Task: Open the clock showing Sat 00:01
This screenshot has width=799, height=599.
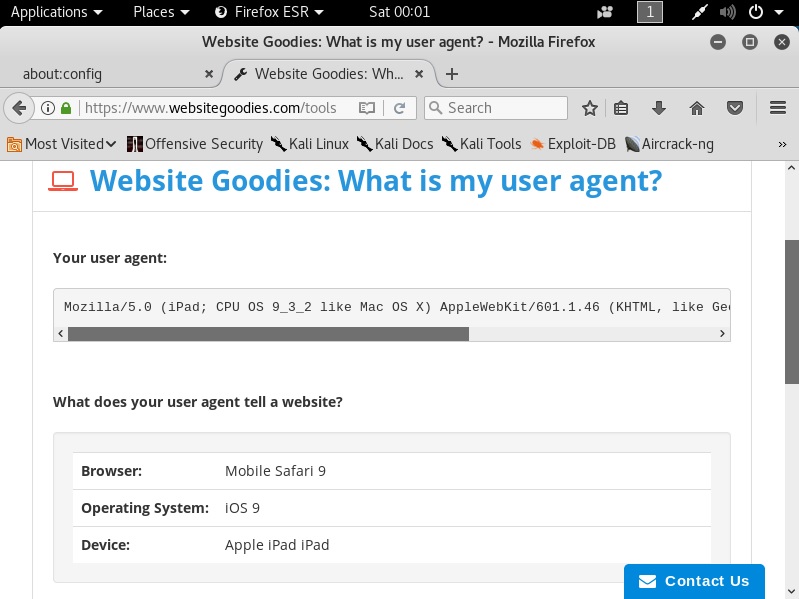Action: 400,12
